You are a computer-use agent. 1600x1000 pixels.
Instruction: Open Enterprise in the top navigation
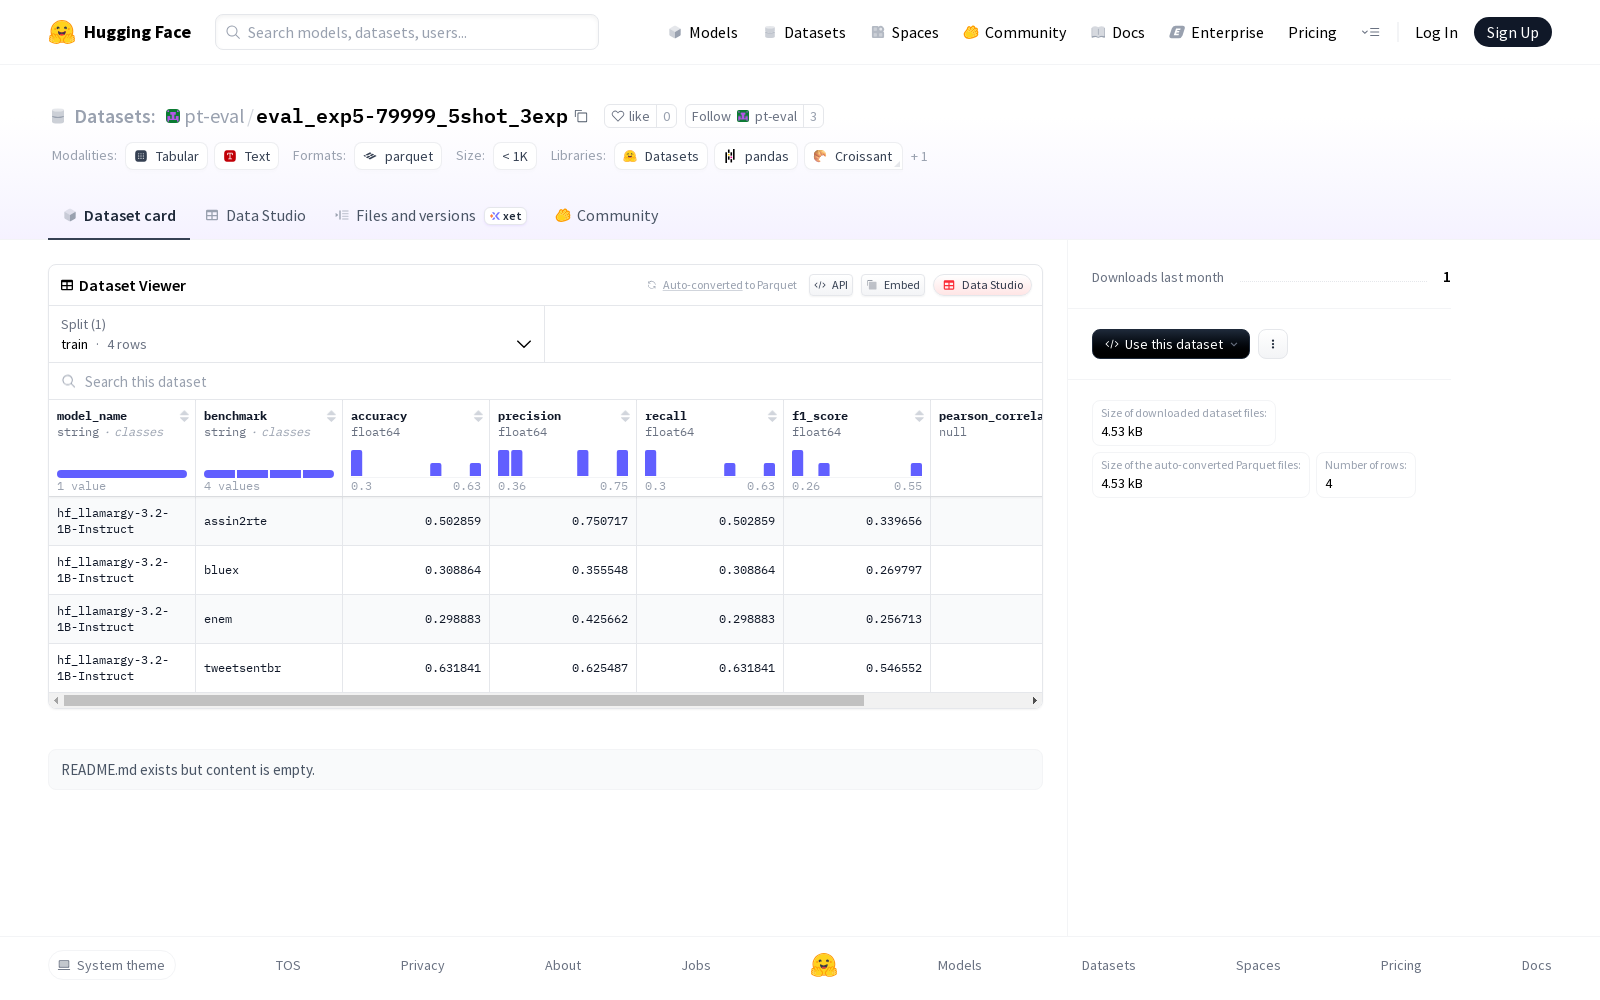[x=1216, y=33]
